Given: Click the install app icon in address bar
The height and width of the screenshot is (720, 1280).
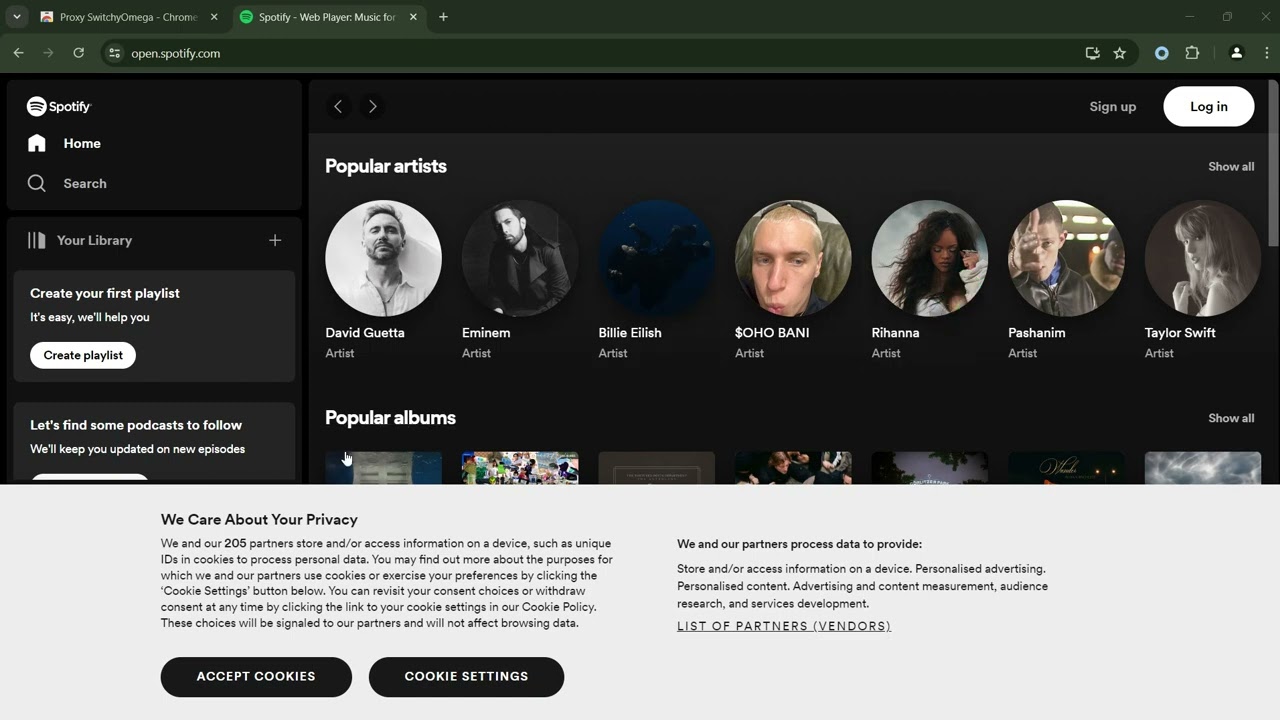Looking at the screenshot, I should [x=1092, y=53].
